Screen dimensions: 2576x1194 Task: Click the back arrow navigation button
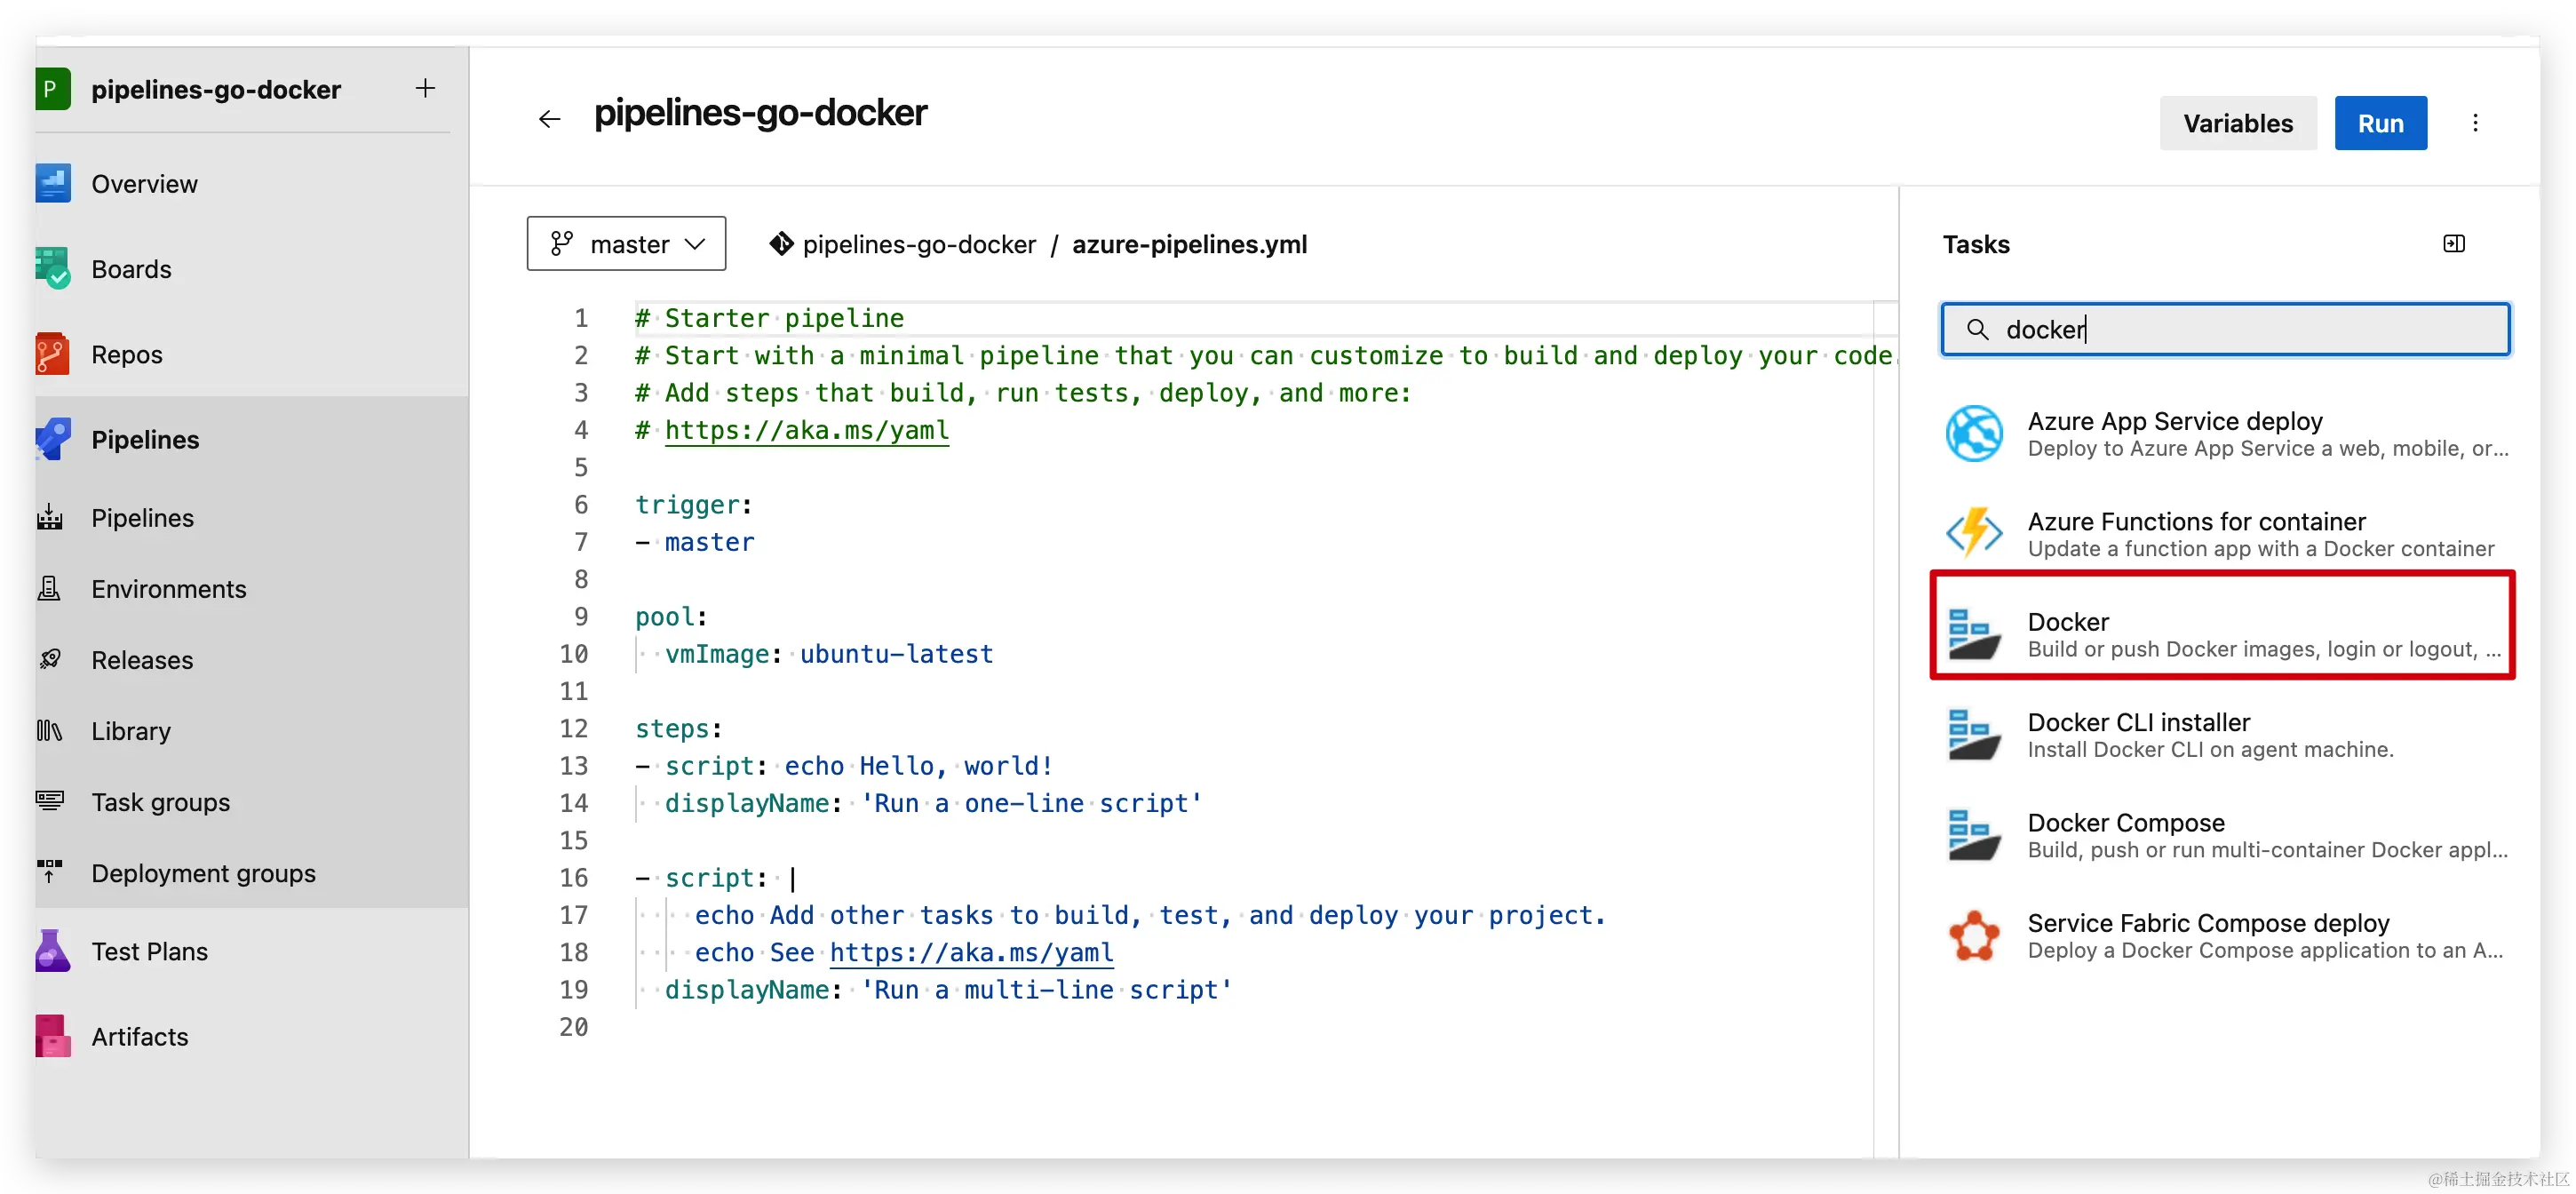coord(551,122)
